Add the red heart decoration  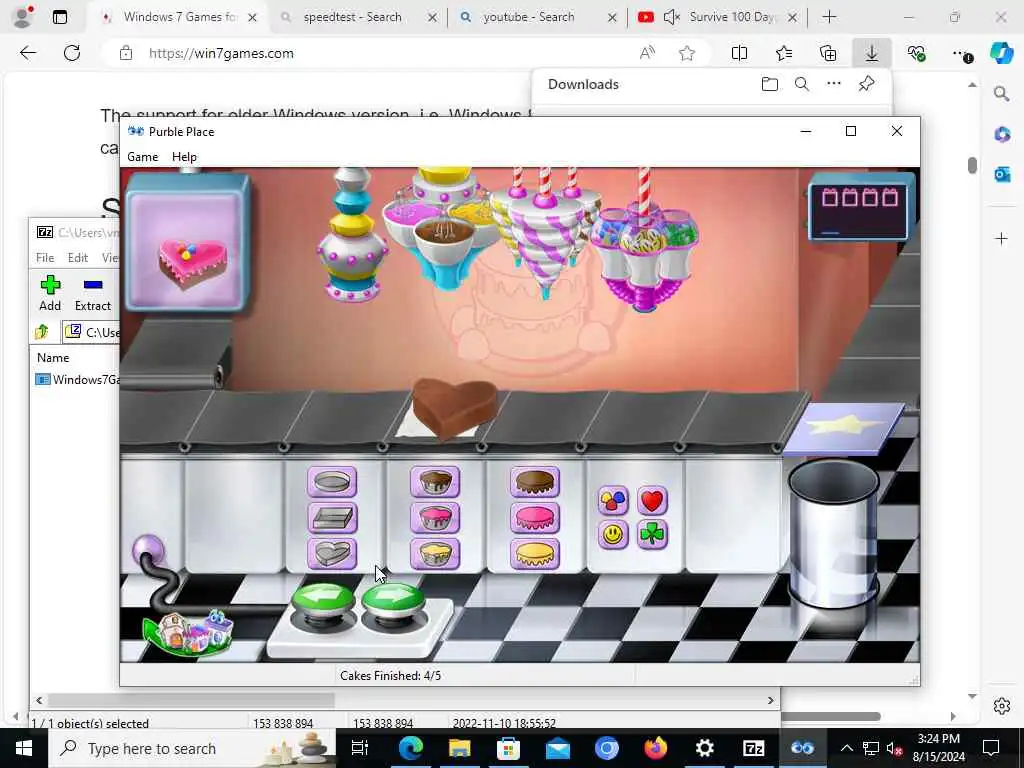click(x=652, y=501)
